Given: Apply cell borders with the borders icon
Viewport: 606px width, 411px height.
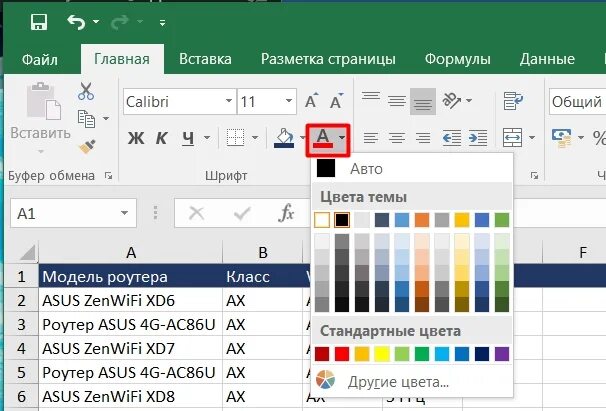Looking at the screenshot, I should pos(235,137).
